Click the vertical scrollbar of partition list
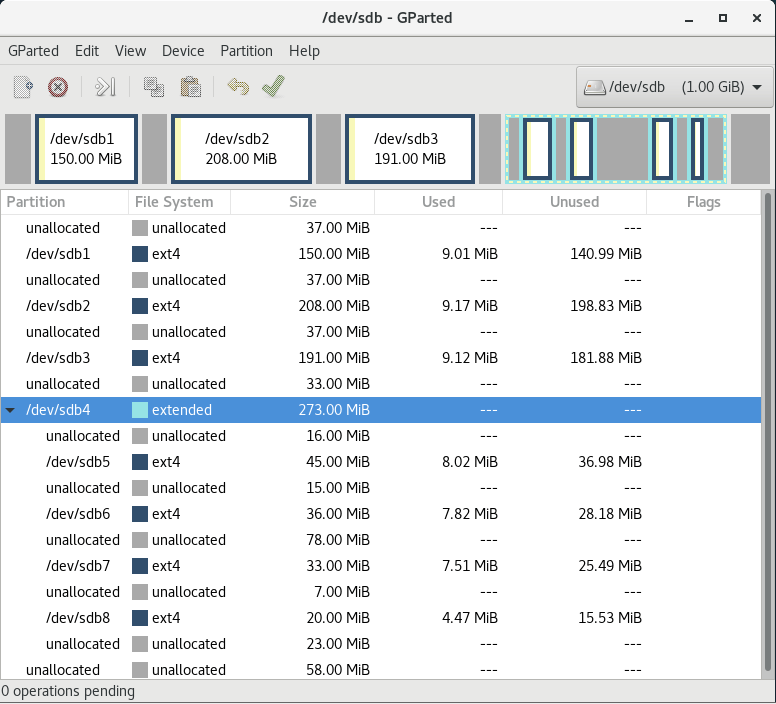Viewport: 776px width, 704px height. pyautogui.click(x=768, y=430)
